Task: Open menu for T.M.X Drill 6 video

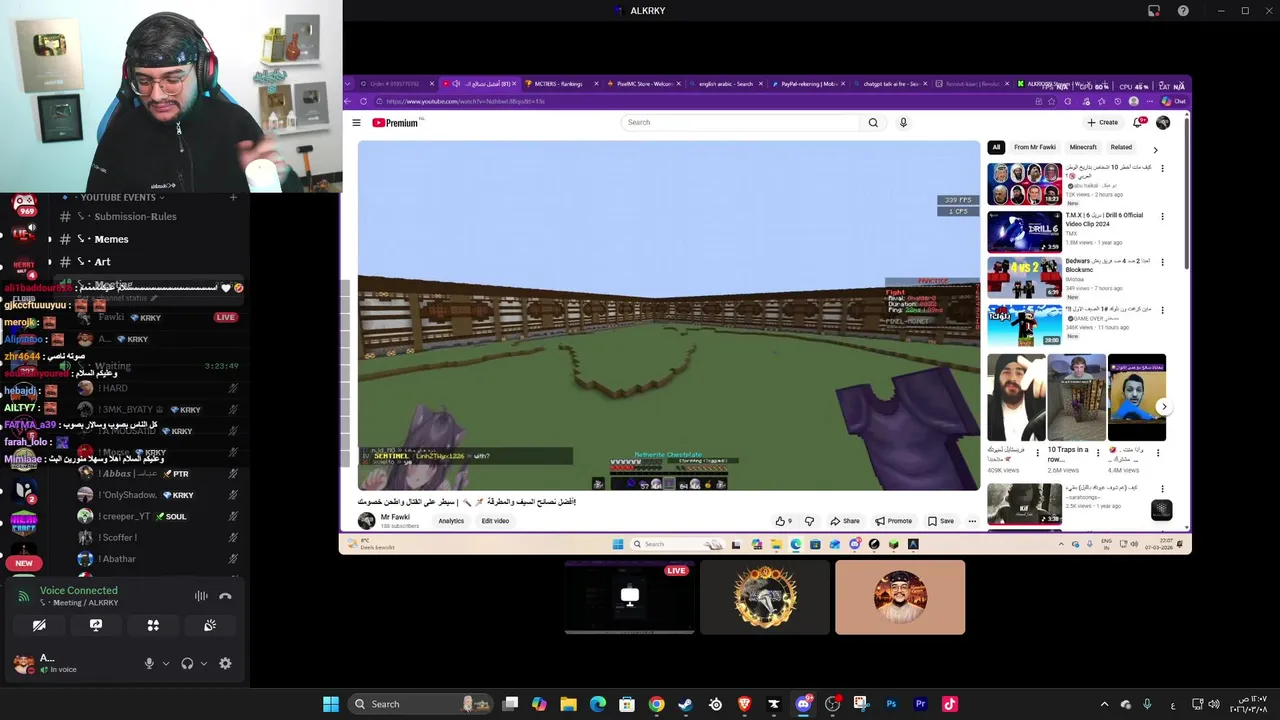Action: pyautogui.click(x=1162, y=216)
